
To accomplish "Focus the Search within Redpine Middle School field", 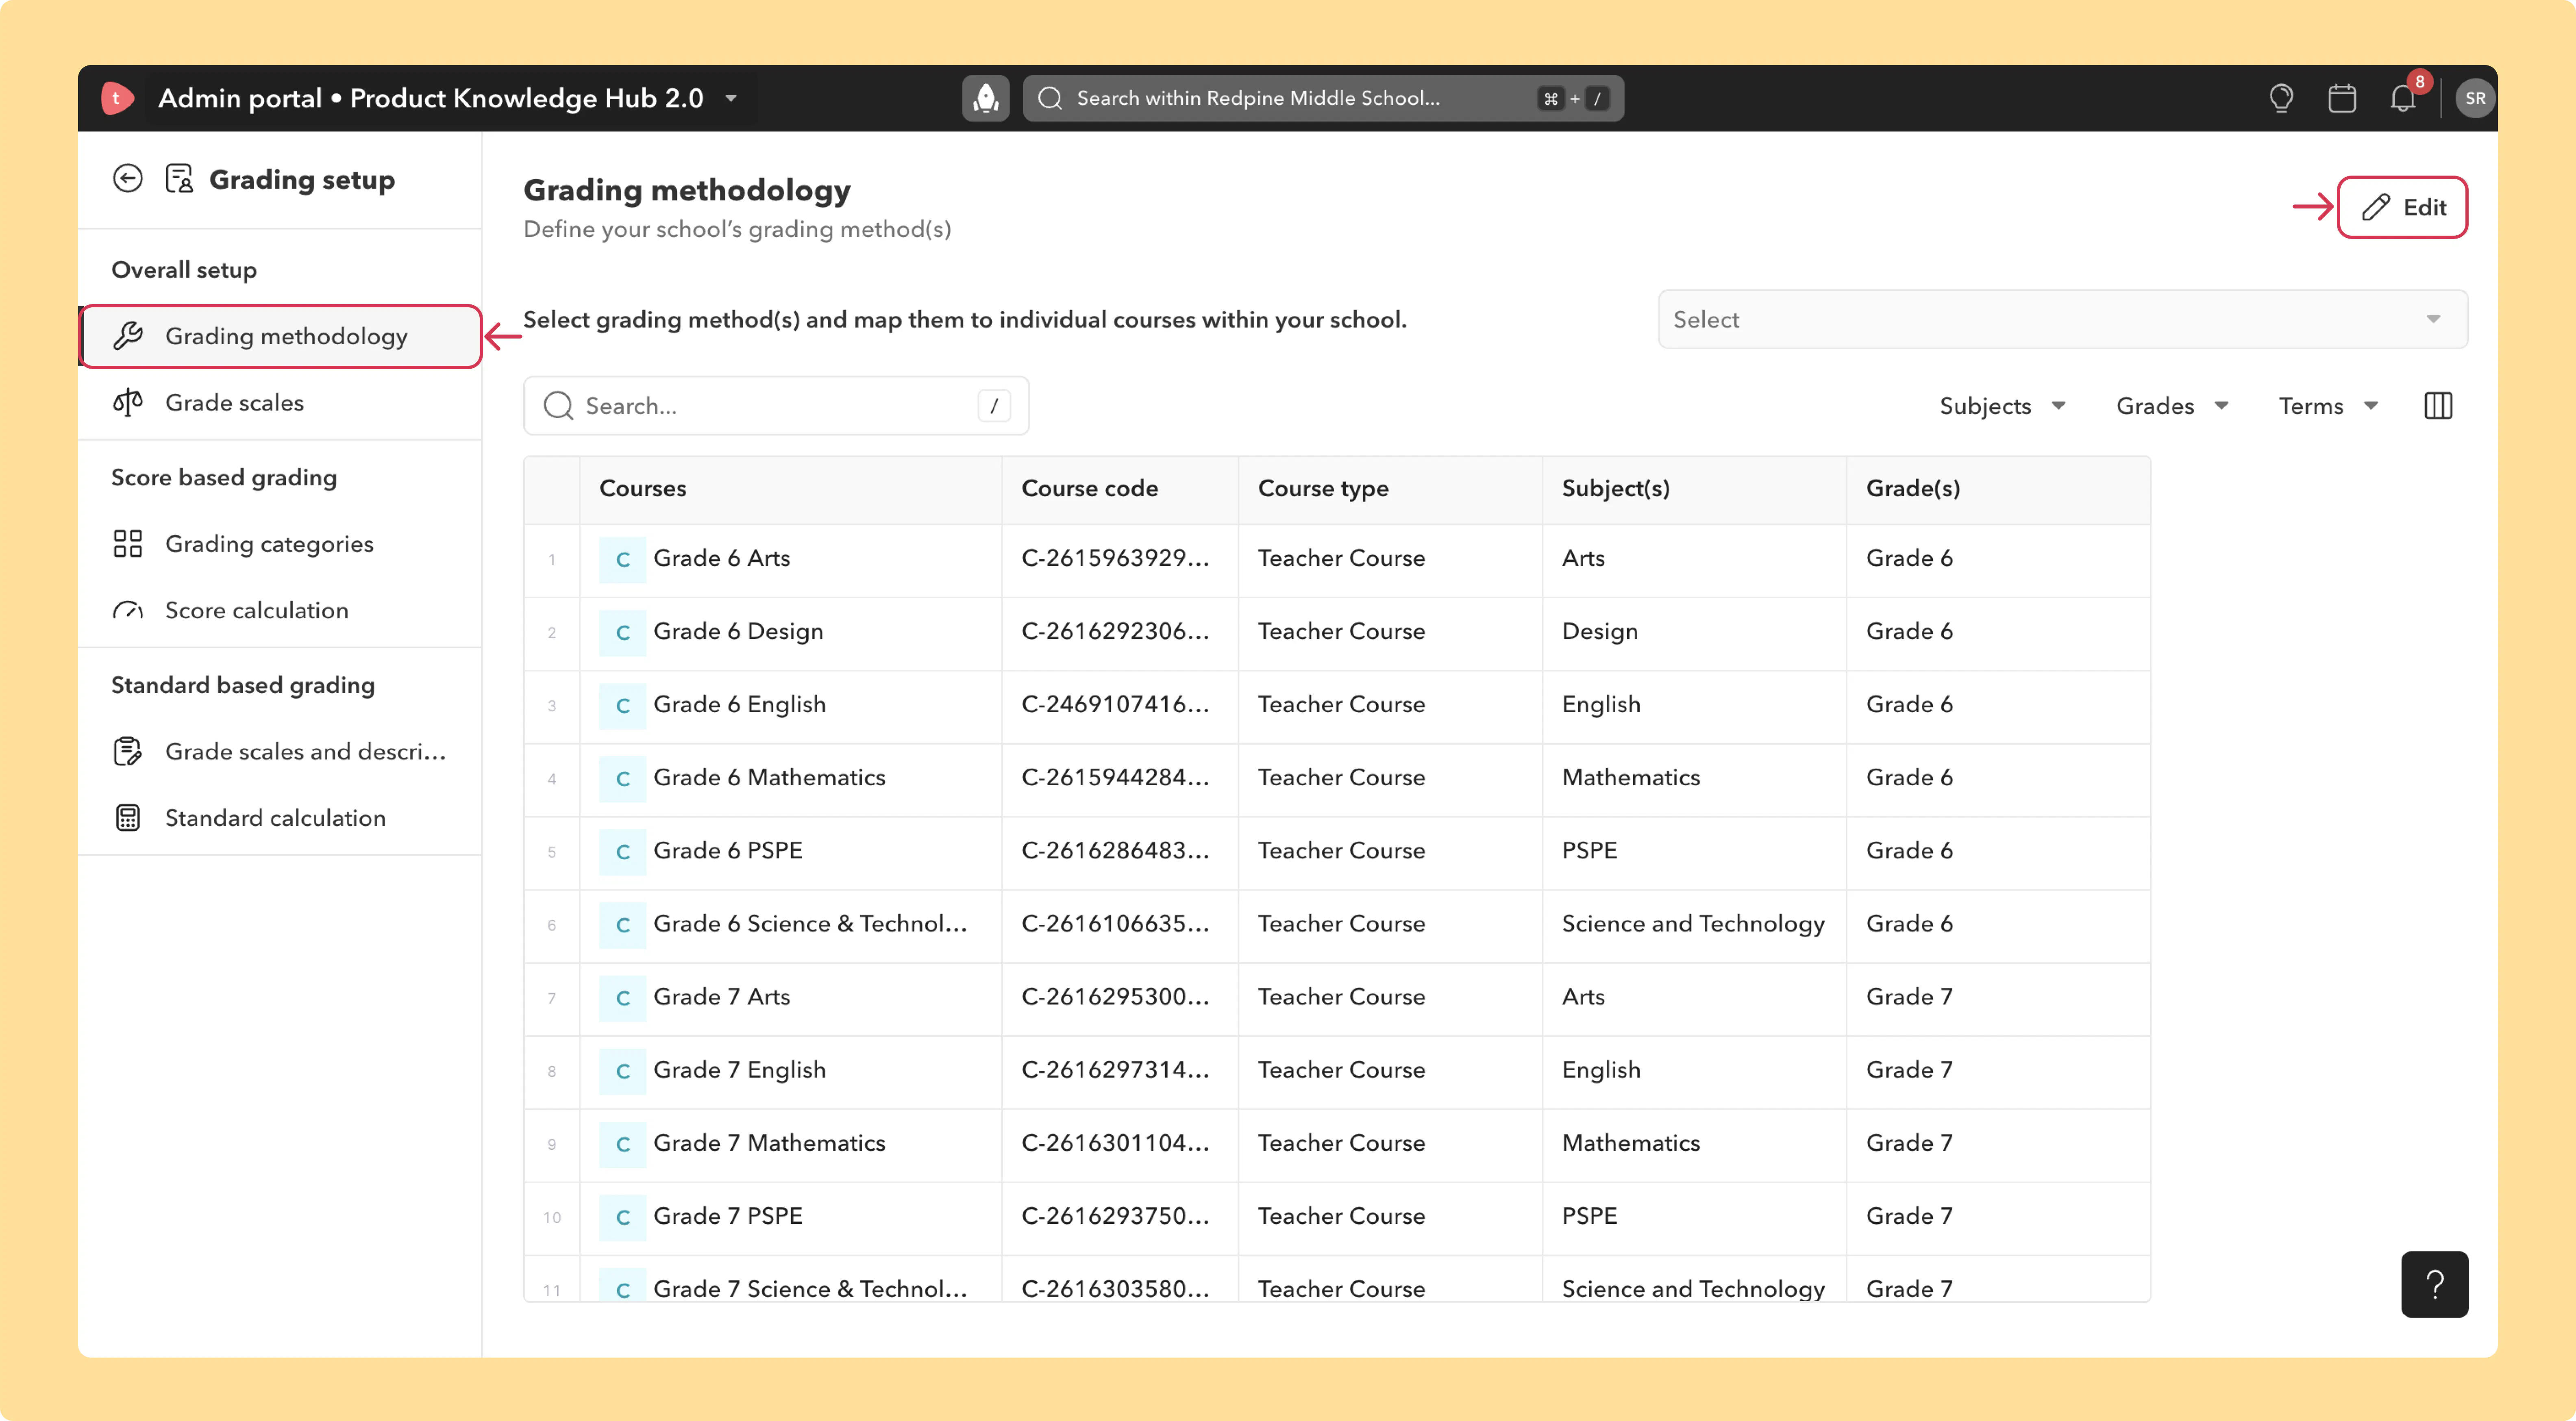I will point(1323,98).
